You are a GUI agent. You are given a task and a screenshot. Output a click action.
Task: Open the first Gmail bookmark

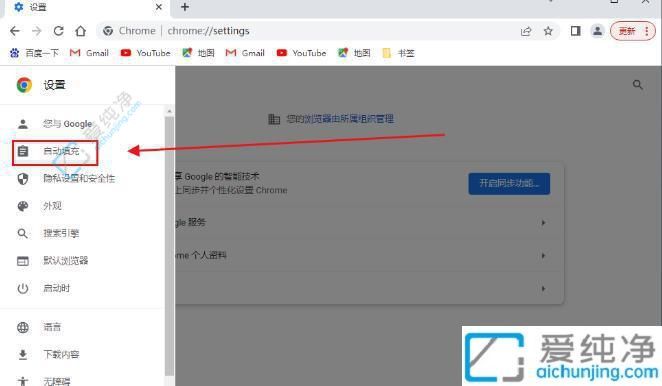coord(89,53)
